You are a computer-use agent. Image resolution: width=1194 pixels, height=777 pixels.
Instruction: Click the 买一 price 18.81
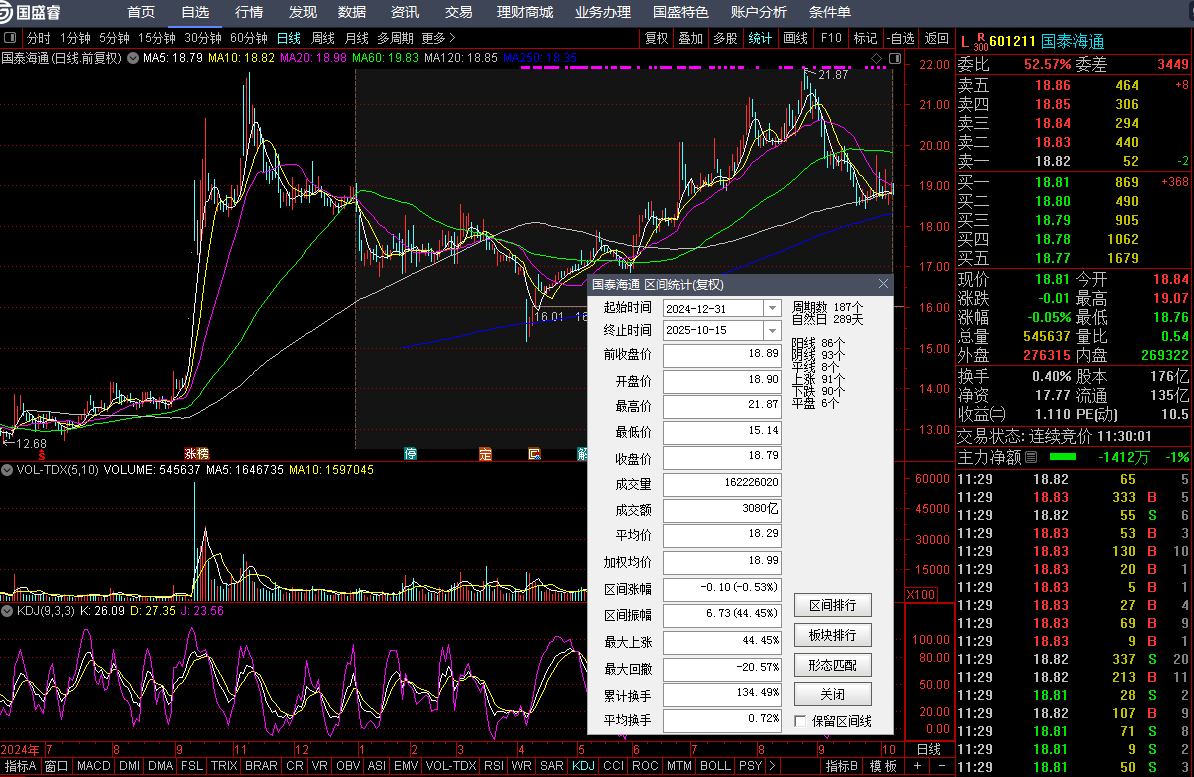tap(1052, 182)
